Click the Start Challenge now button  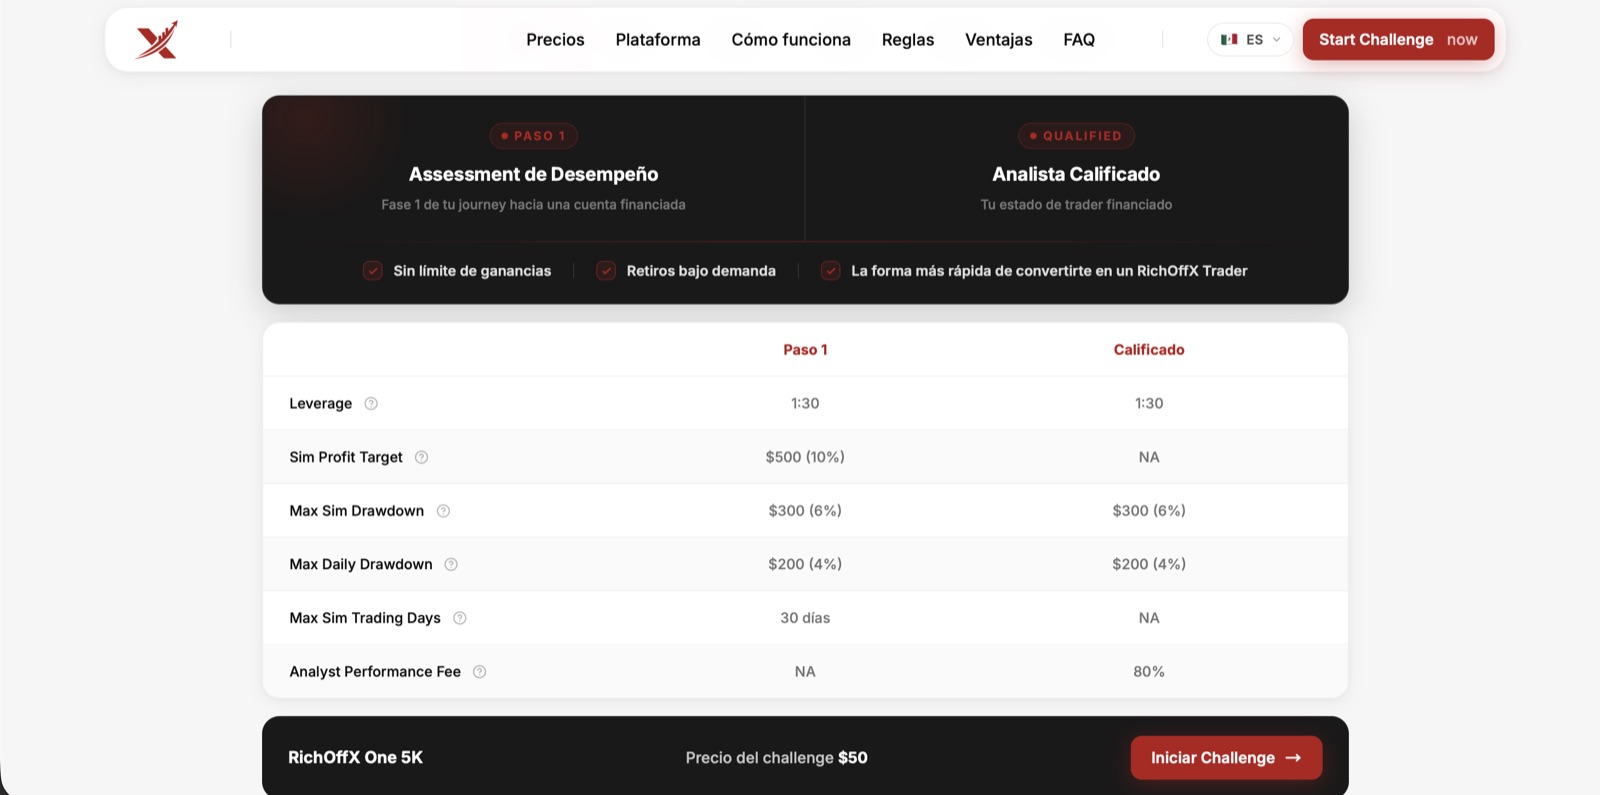point(1398,40)
